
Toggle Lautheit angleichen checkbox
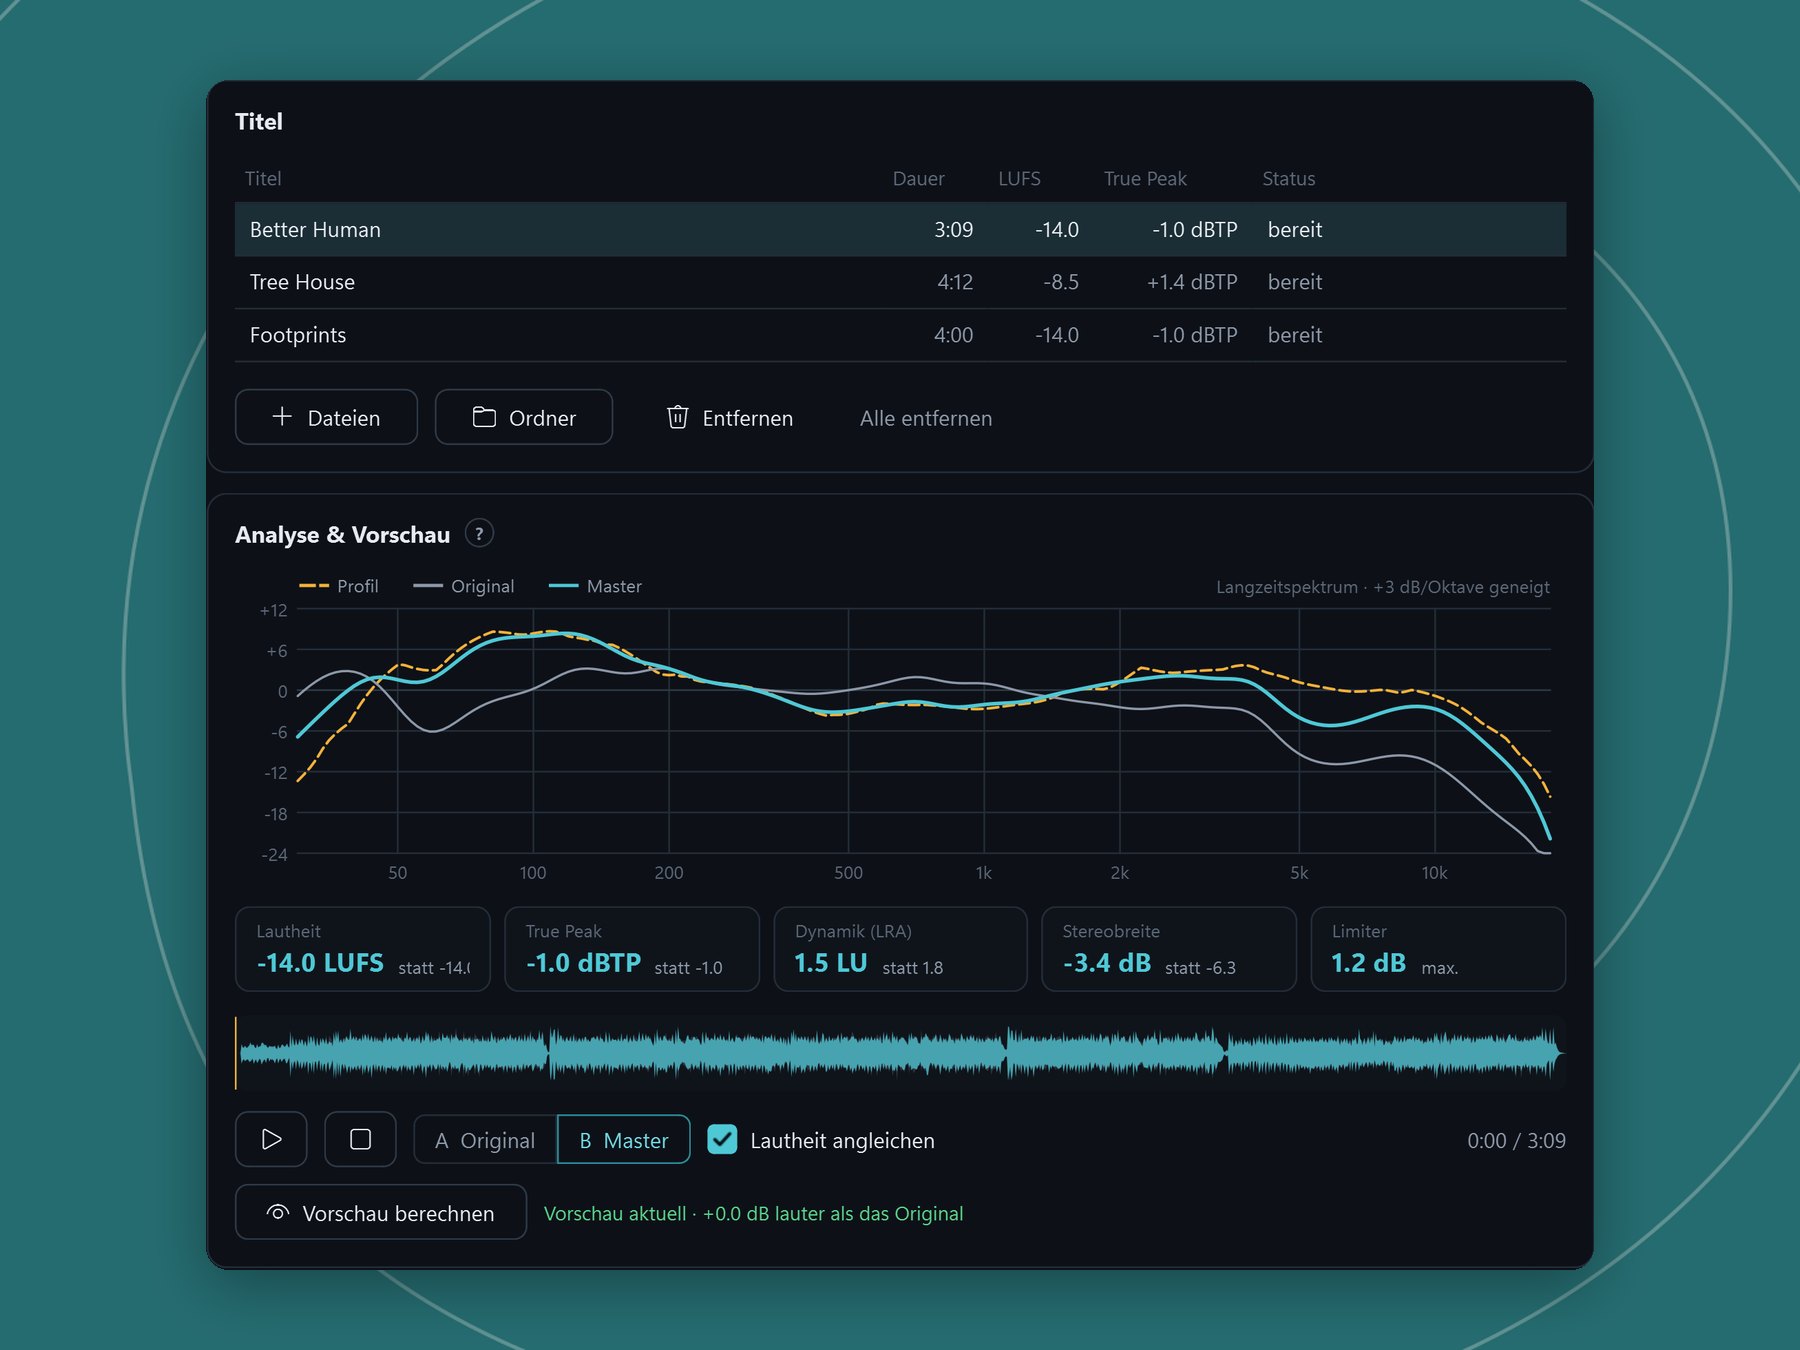pos(722,1139)
